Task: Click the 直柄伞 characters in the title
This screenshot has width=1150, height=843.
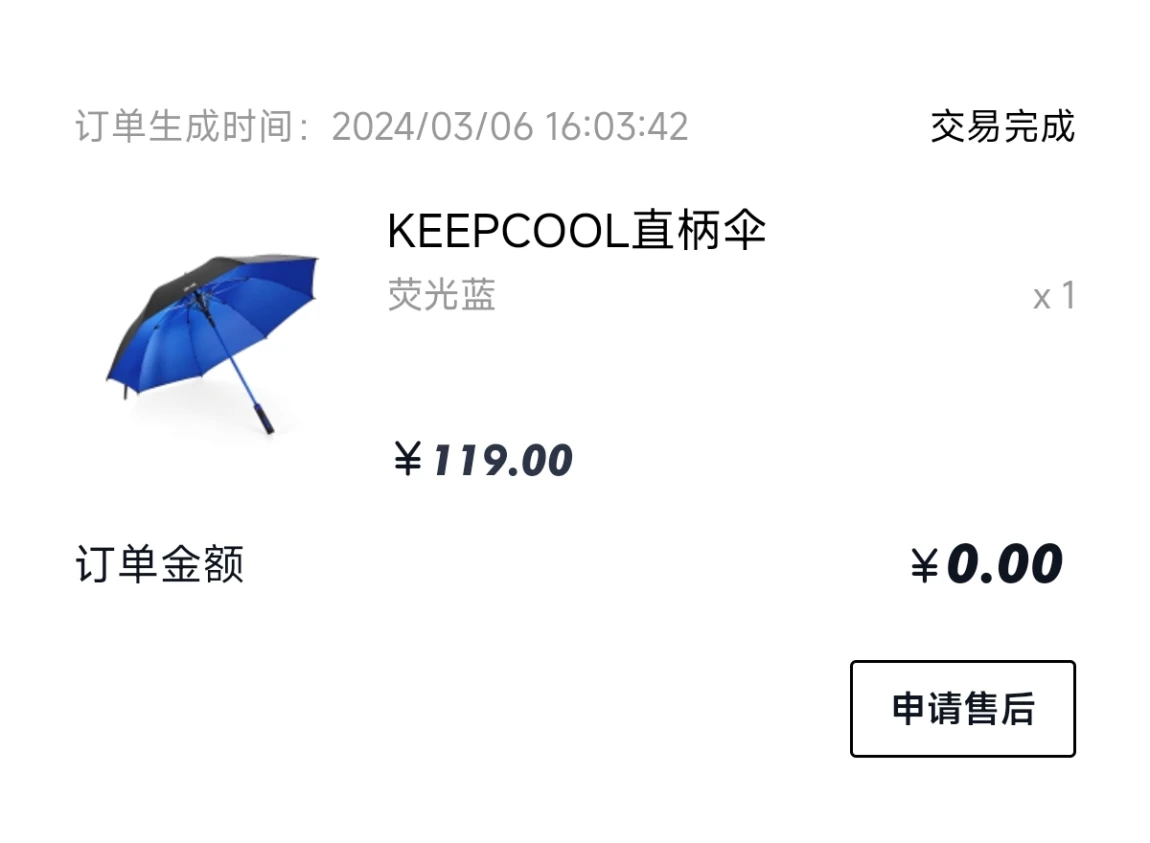Action: 700,230
